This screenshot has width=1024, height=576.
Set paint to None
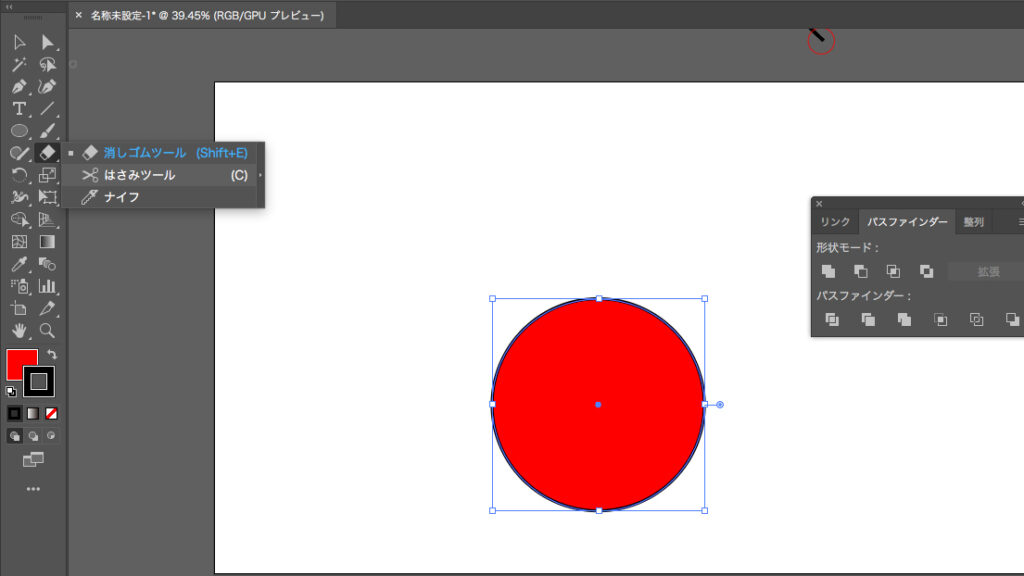pyautogui.click(x=51, y=413)
